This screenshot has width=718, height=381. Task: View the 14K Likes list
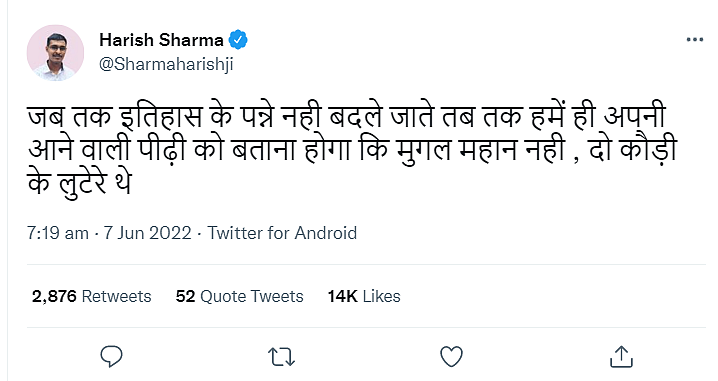[364, 296]
